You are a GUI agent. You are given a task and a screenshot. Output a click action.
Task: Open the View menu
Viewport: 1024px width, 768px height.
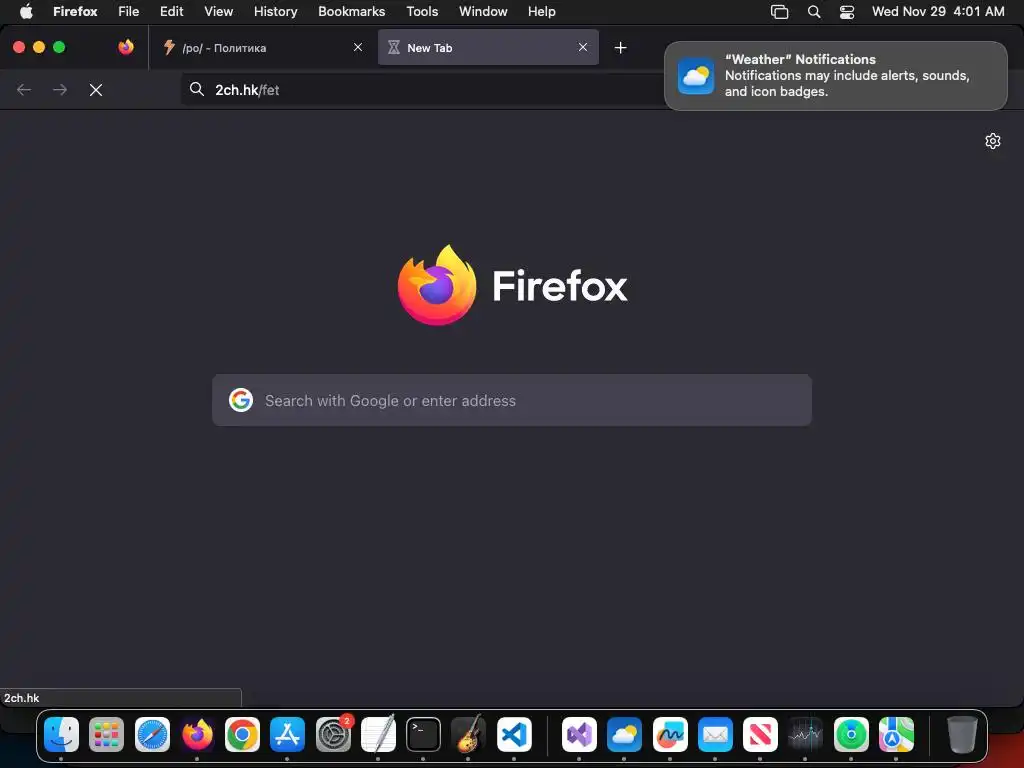pyautogui.click(x=219, y=11)
